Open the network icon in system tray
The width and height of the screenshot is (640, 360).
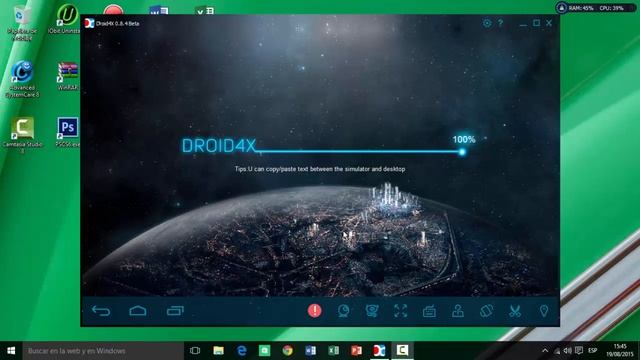point(557,351)
